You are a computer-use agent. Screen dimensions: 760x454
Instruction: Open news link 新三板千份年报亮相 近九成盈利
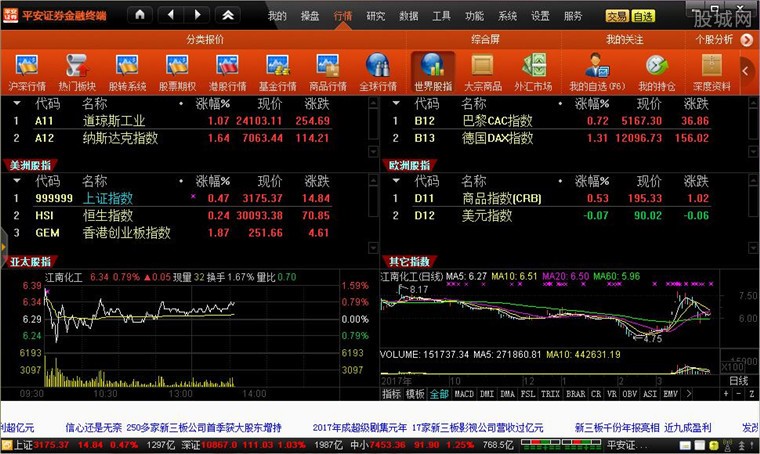click(x=643, y=428)
